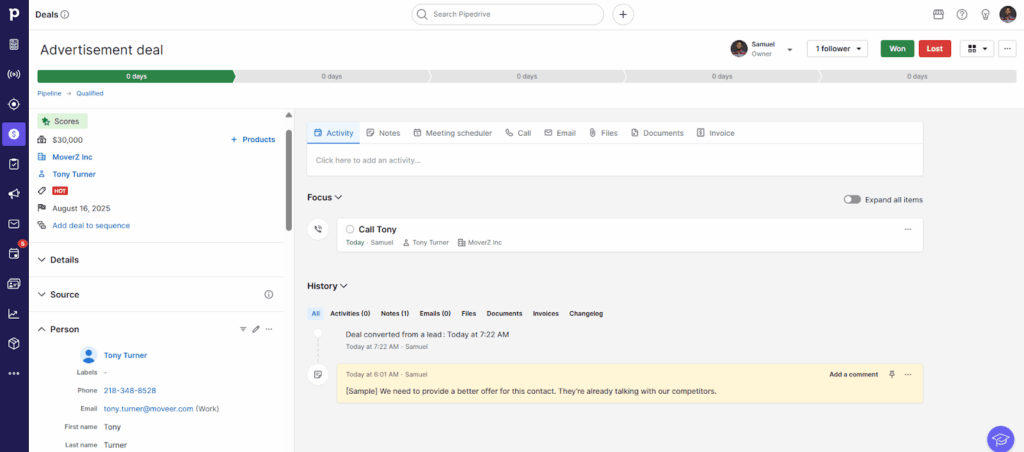
Task: Open the Products box icon in sidebar
Action: [x=14, y=343]
